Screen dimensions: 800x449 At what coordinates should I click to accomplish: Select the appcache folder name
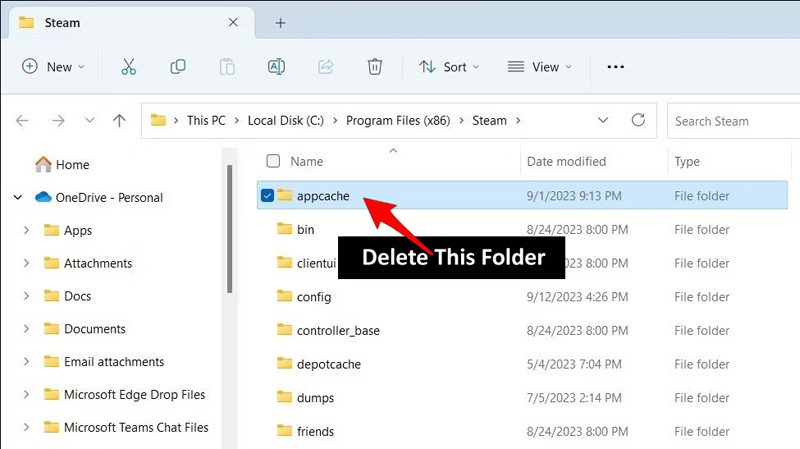pyautogui.click(x=323, y=196)
